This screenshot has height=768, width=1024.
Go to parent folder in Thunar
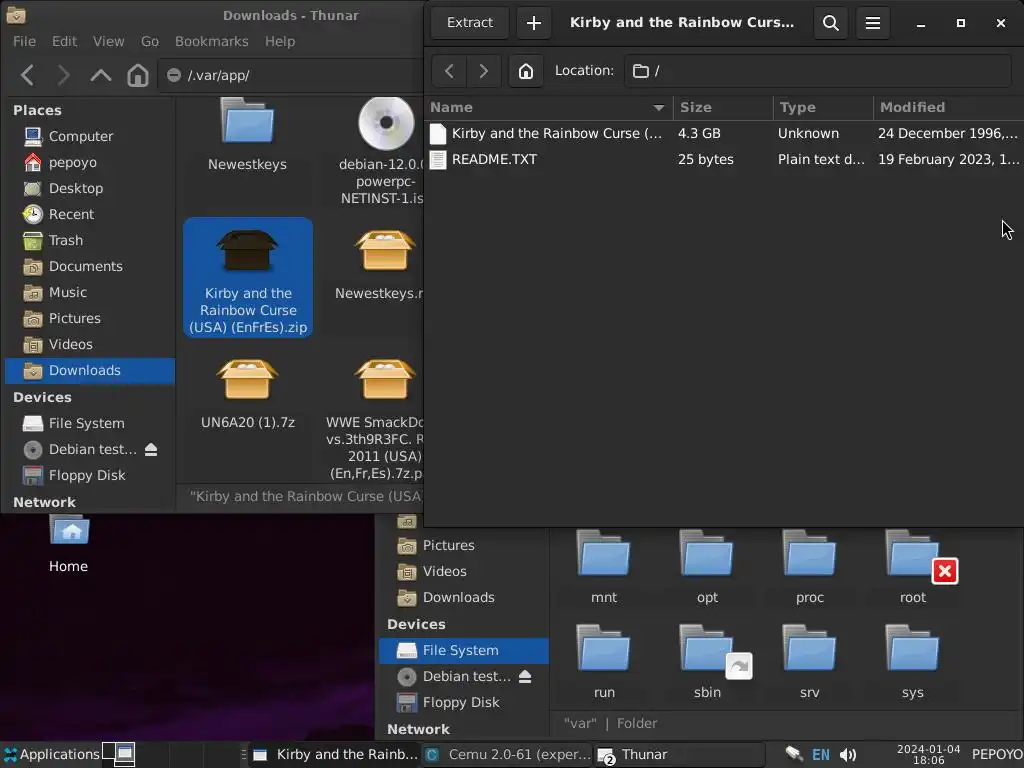click(x=101, y=75)
